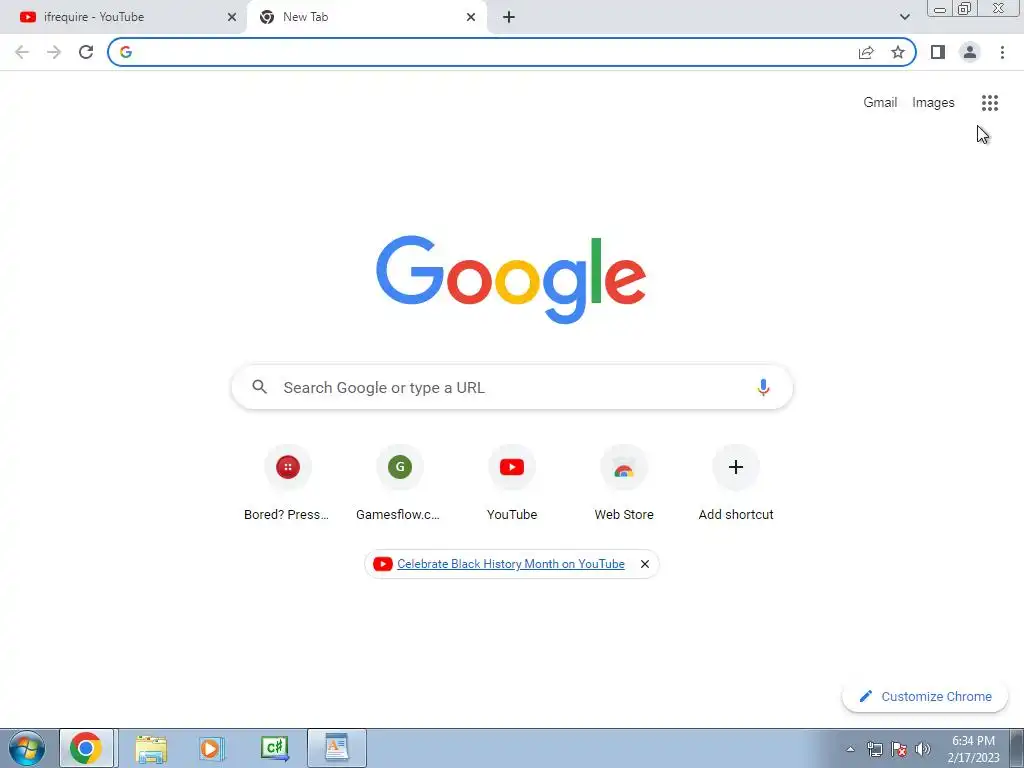The height and width of the screenshot is (768, 1024).
Task: Launch Windows Media Player from taskbar
Action: 212,748
